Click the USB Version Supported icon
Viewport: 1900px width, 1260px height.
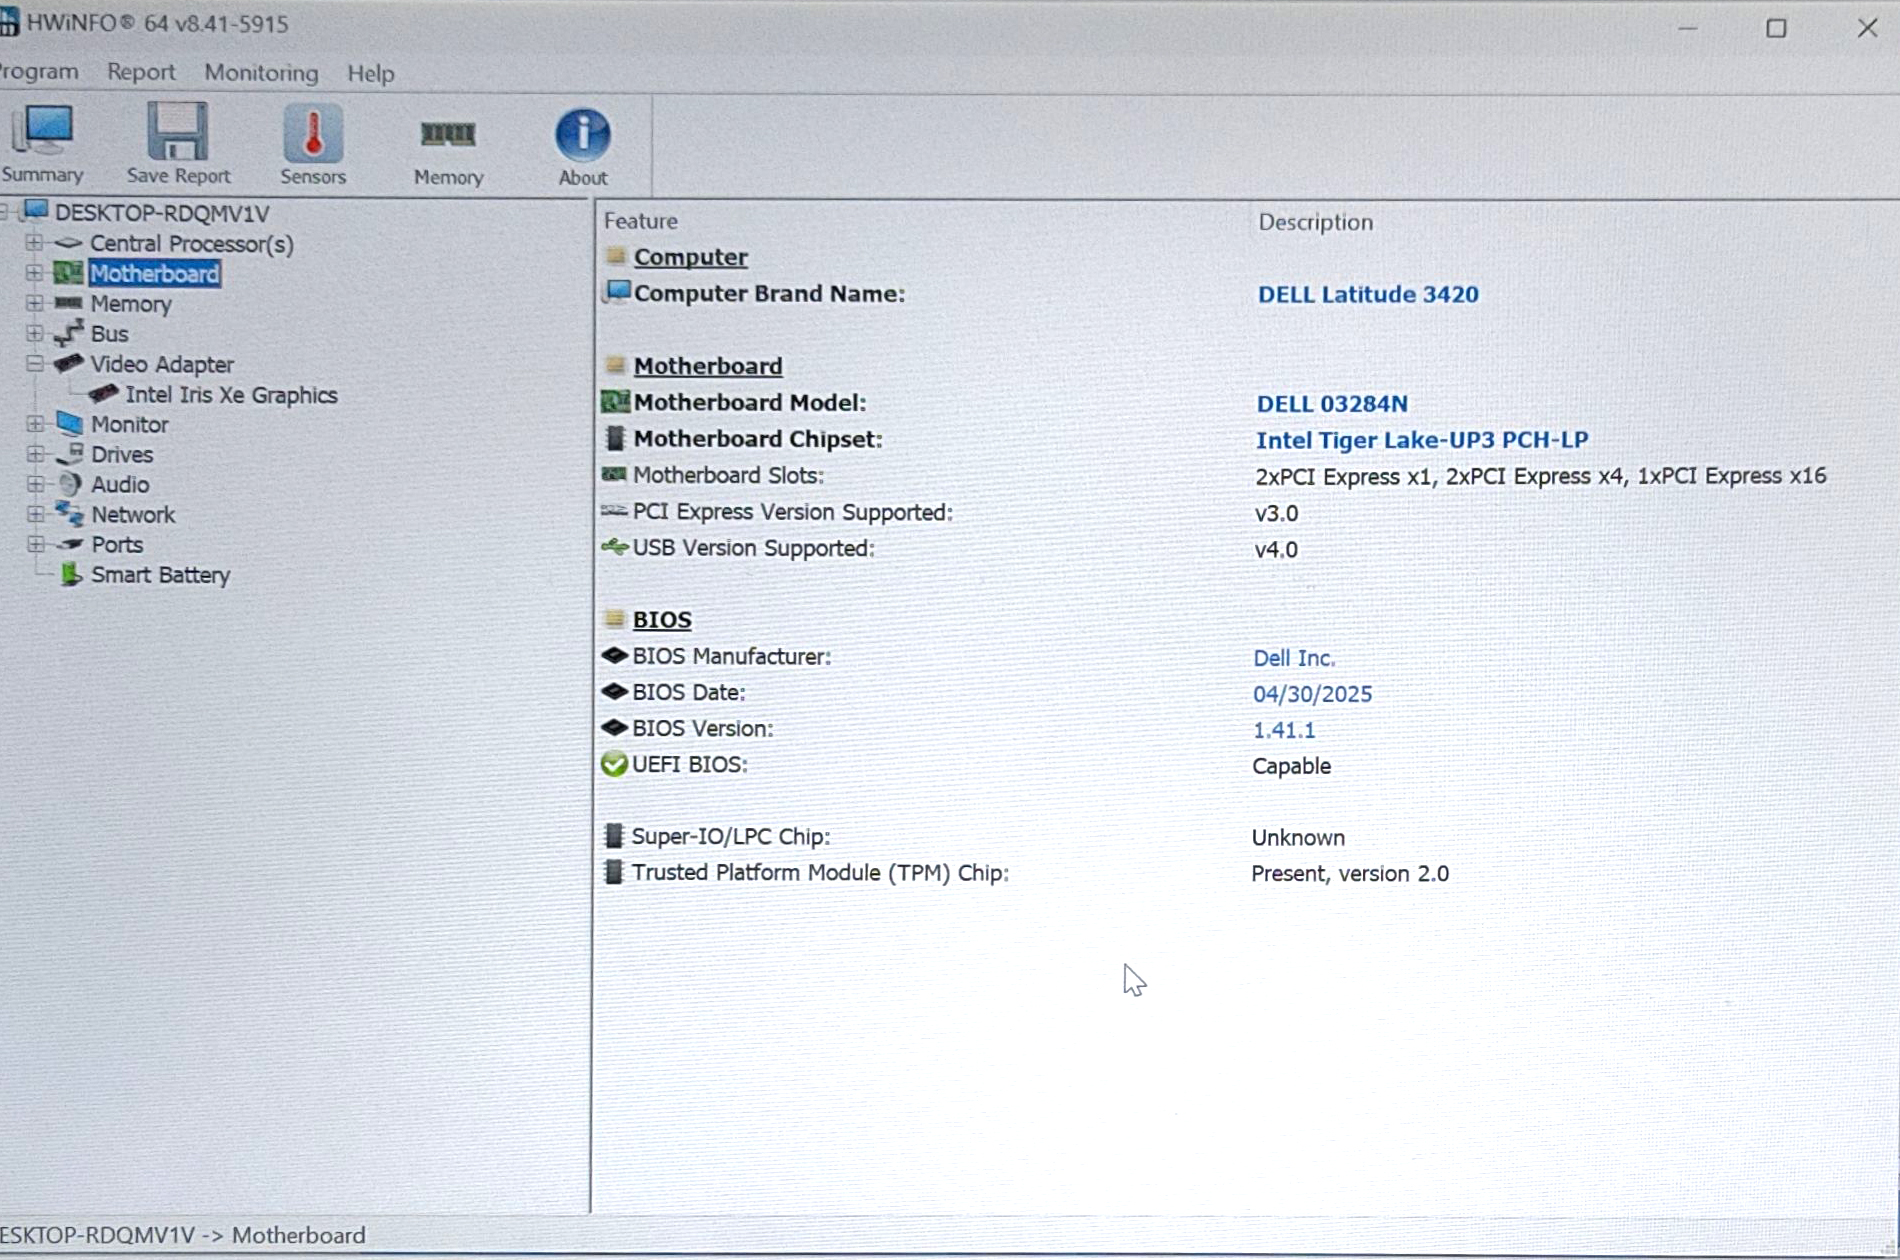614,547
